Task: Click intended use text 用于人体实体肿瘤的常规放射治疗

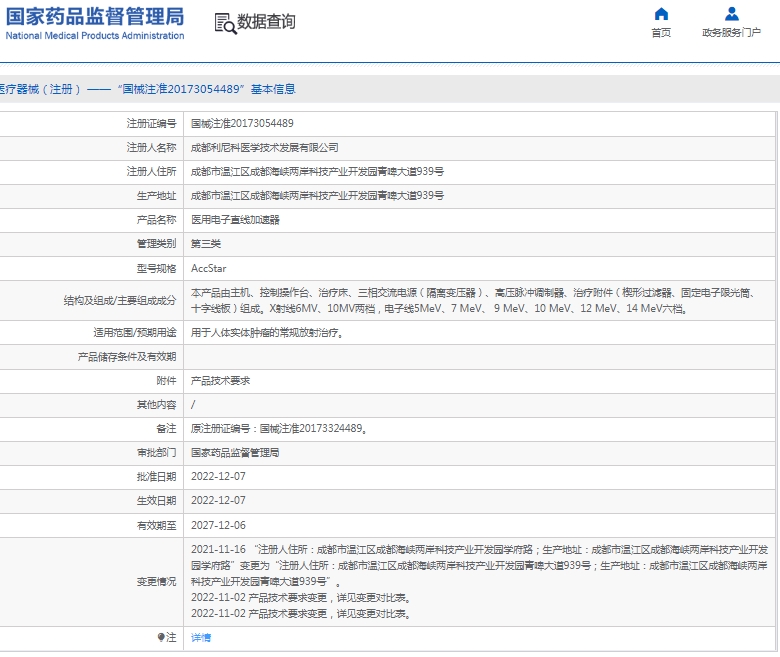Action: pos(267,333)
